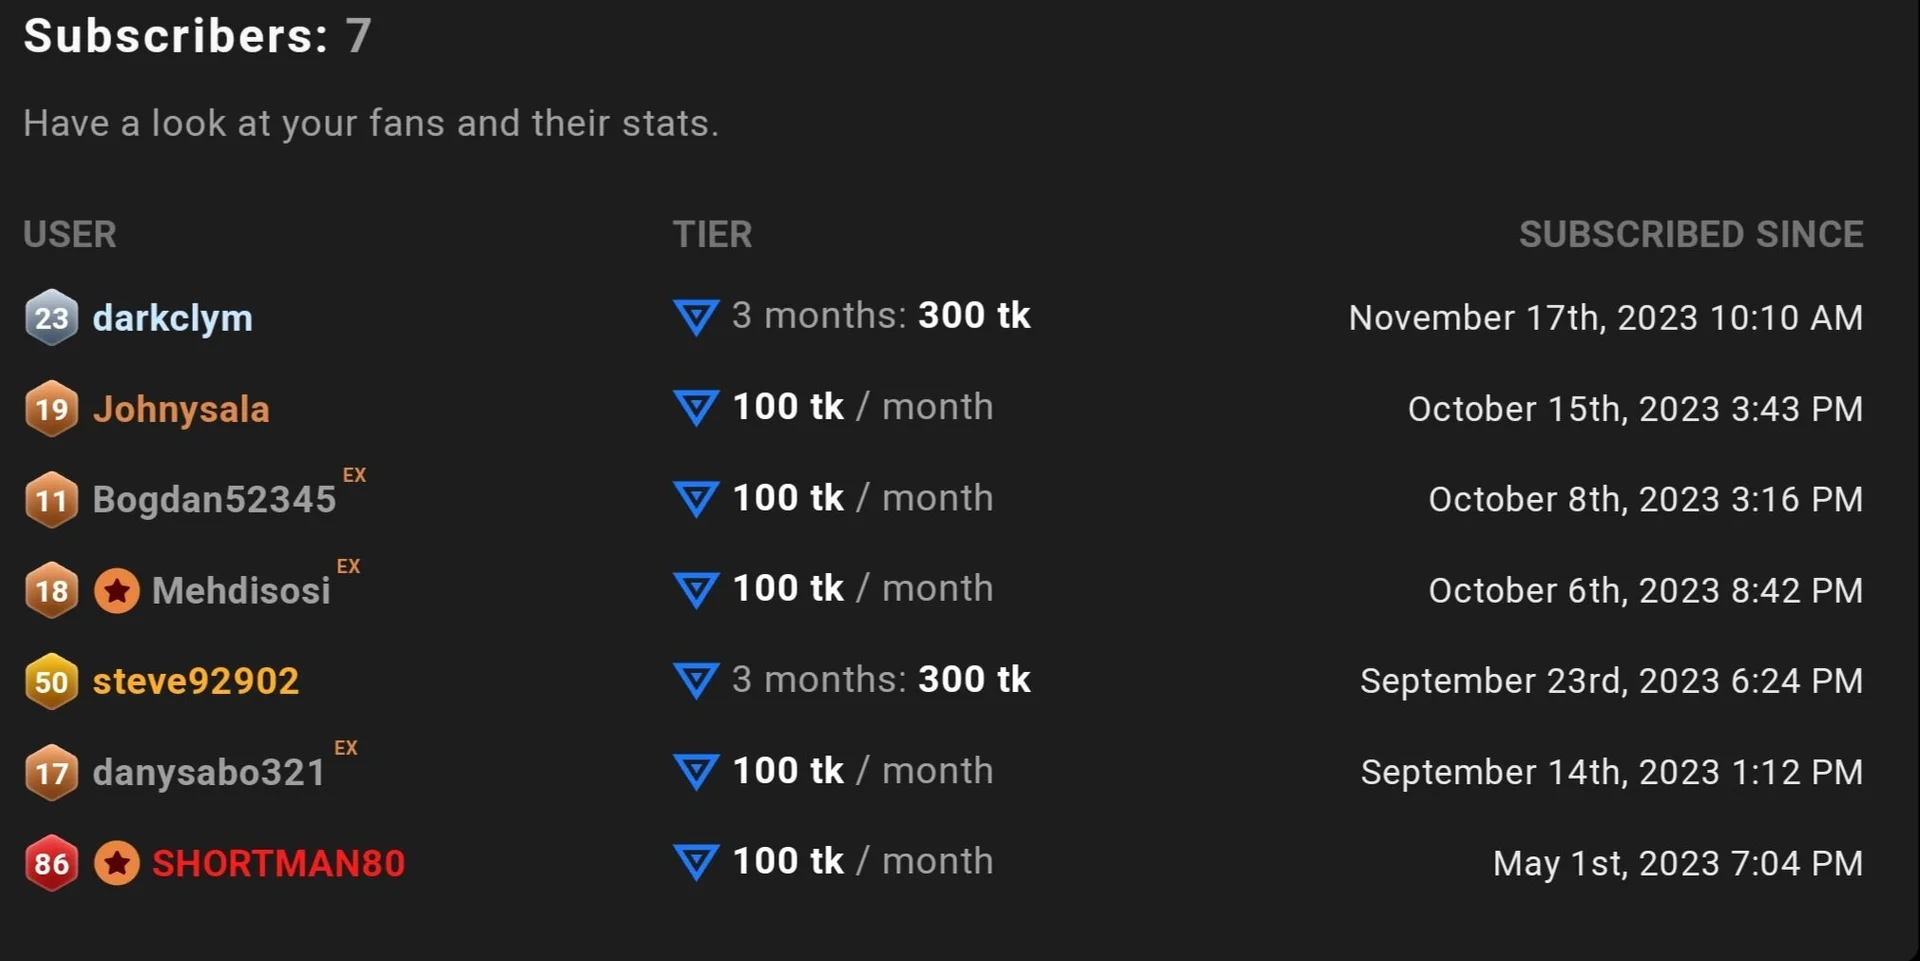Viewport: 1920px width, 961px height.
Task: Click the SUBSCRIBED SINCE column header
Action: pyautogui.click(x=1690, y=234)
